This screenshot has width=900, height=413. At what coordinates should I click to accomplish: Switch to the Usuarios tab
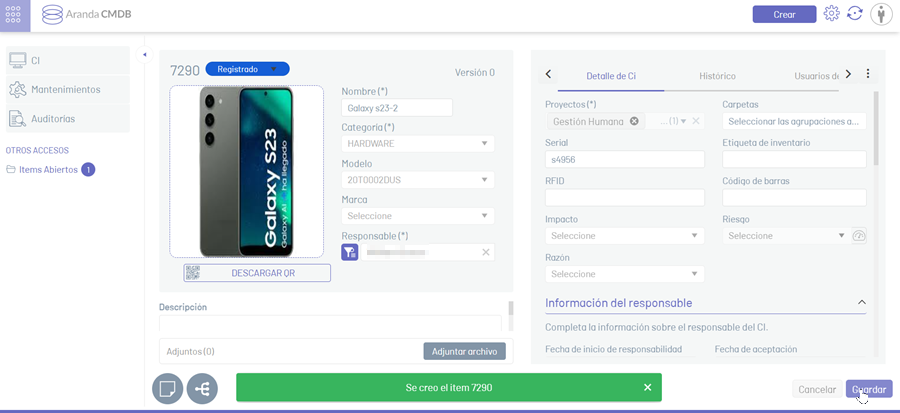click(x=817, y=76)
